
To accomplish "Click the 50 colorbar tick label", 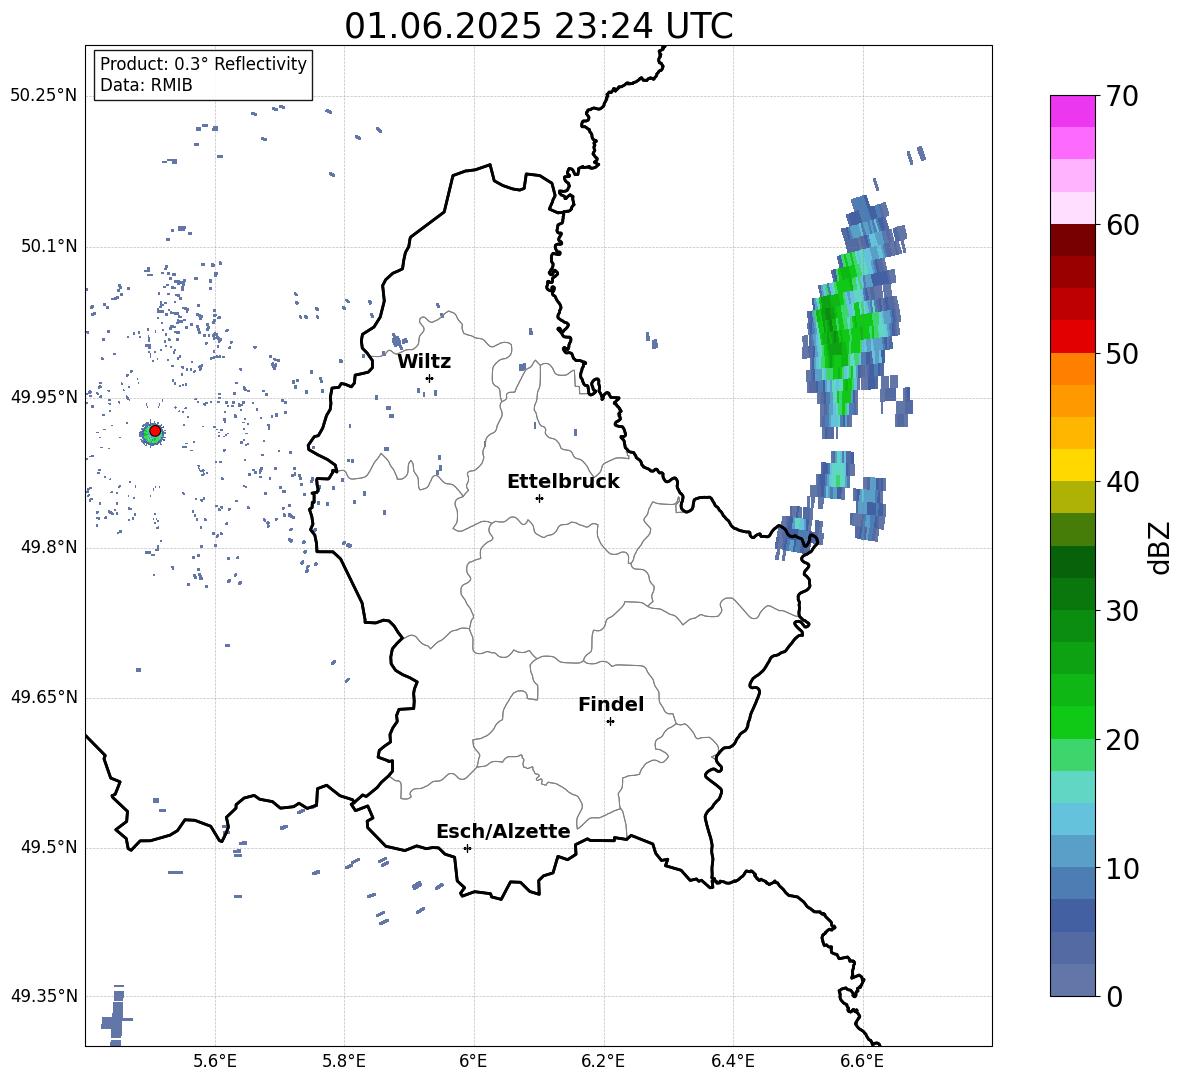I will pyautogui.click(x=1122, y=353).
